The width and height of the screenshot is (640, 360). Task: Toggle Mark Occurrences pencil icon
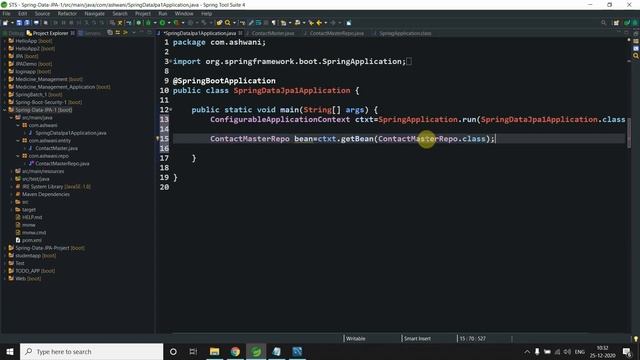pyautogui.click(x=251, y=23)
